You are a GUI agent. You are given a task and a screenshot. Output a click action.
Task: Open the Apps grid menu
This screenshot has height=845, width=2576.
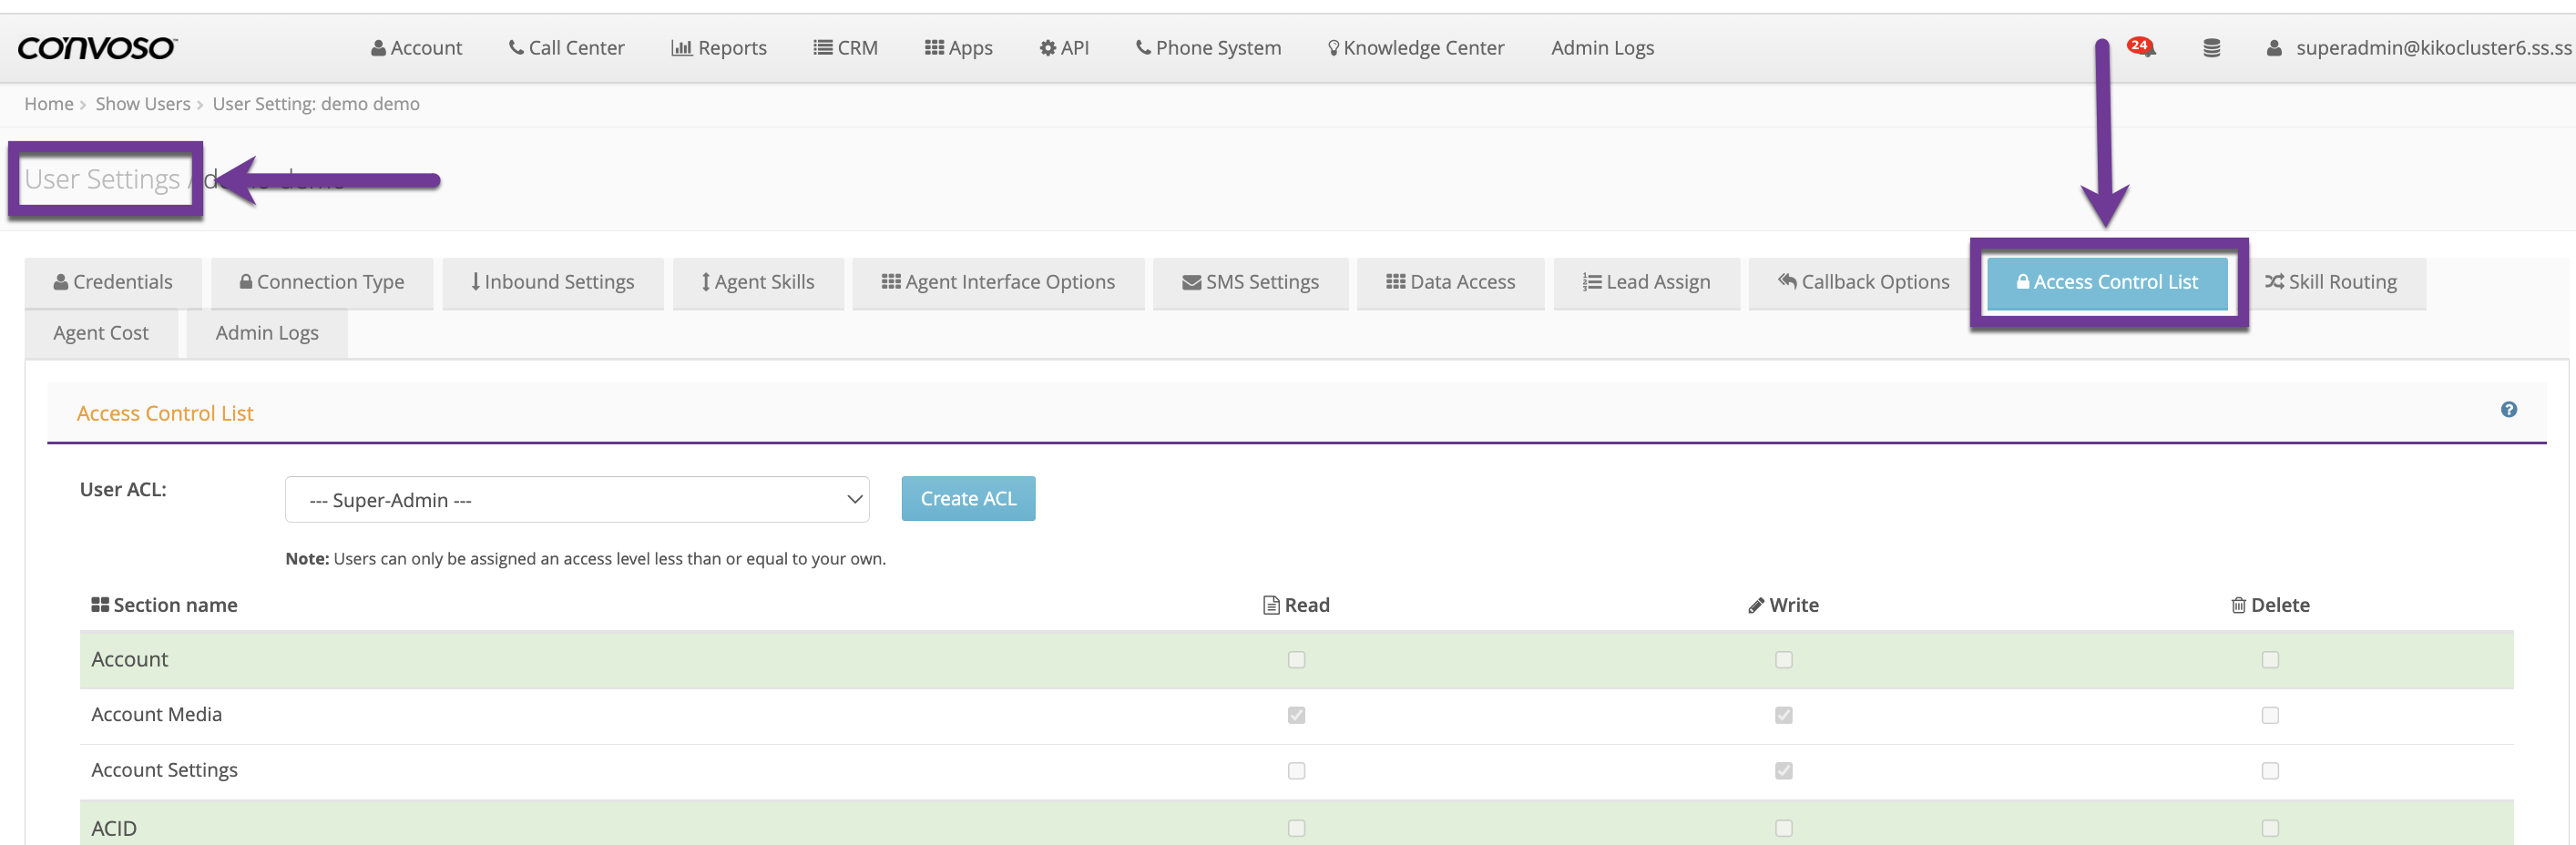pos(957,48)
